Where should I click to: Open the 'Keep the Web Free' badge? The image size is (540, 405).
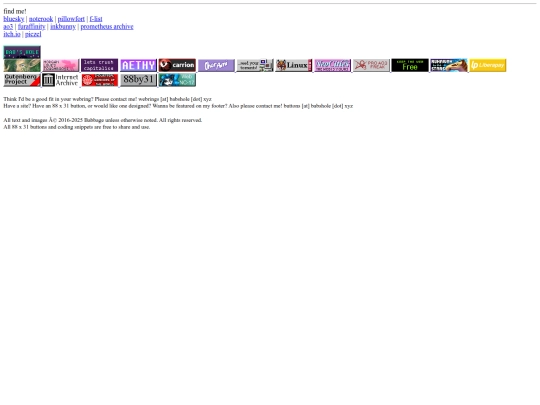[410, 65]
